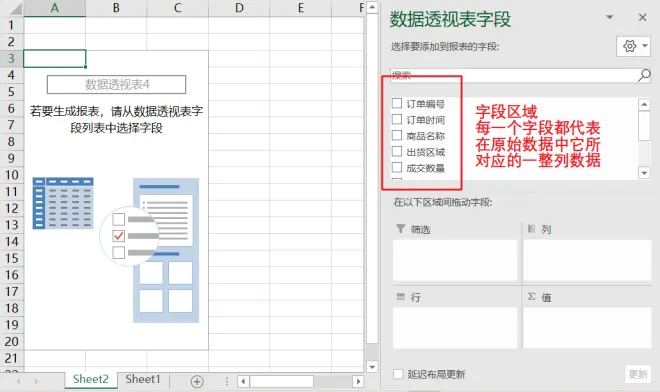This screenshot has width=660, height=392.
Task: Click worksheet vertical scrollbar up arrow
Action: point(372,7)
